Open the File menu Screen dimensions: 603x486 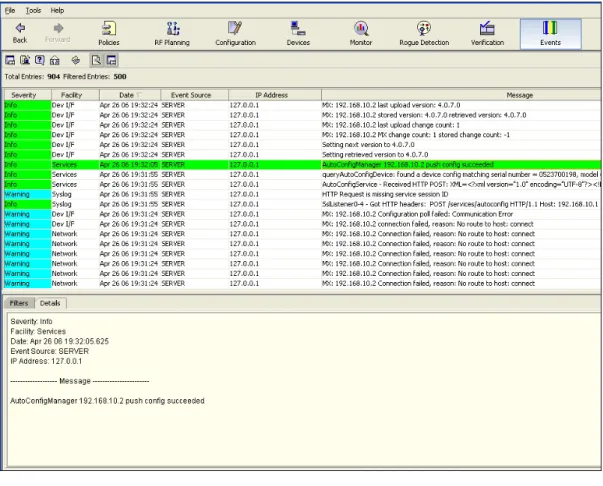[x=10, y=10]
